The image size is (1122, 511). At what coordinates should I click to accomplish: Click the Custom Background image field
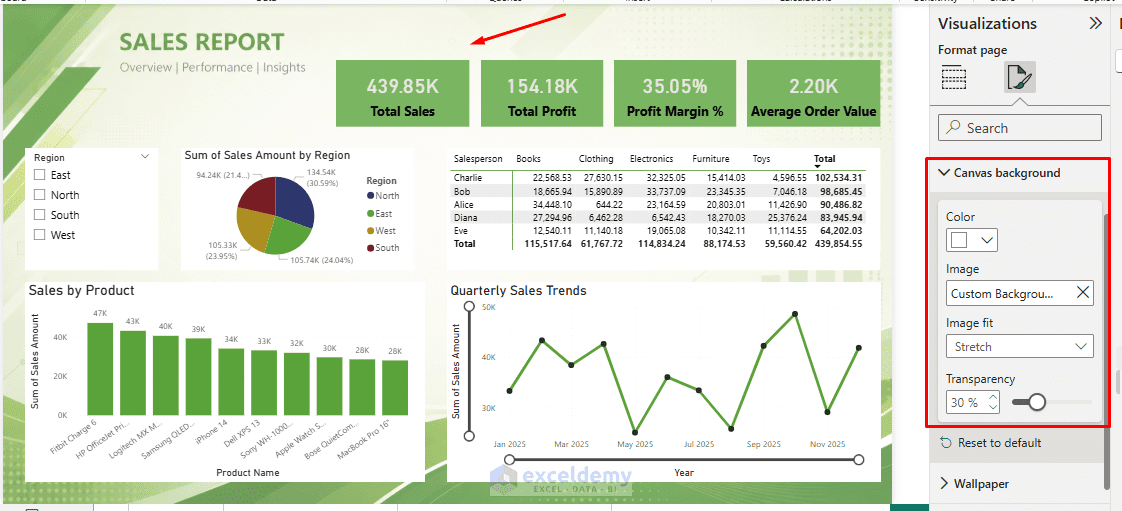tap(1020, 293)
